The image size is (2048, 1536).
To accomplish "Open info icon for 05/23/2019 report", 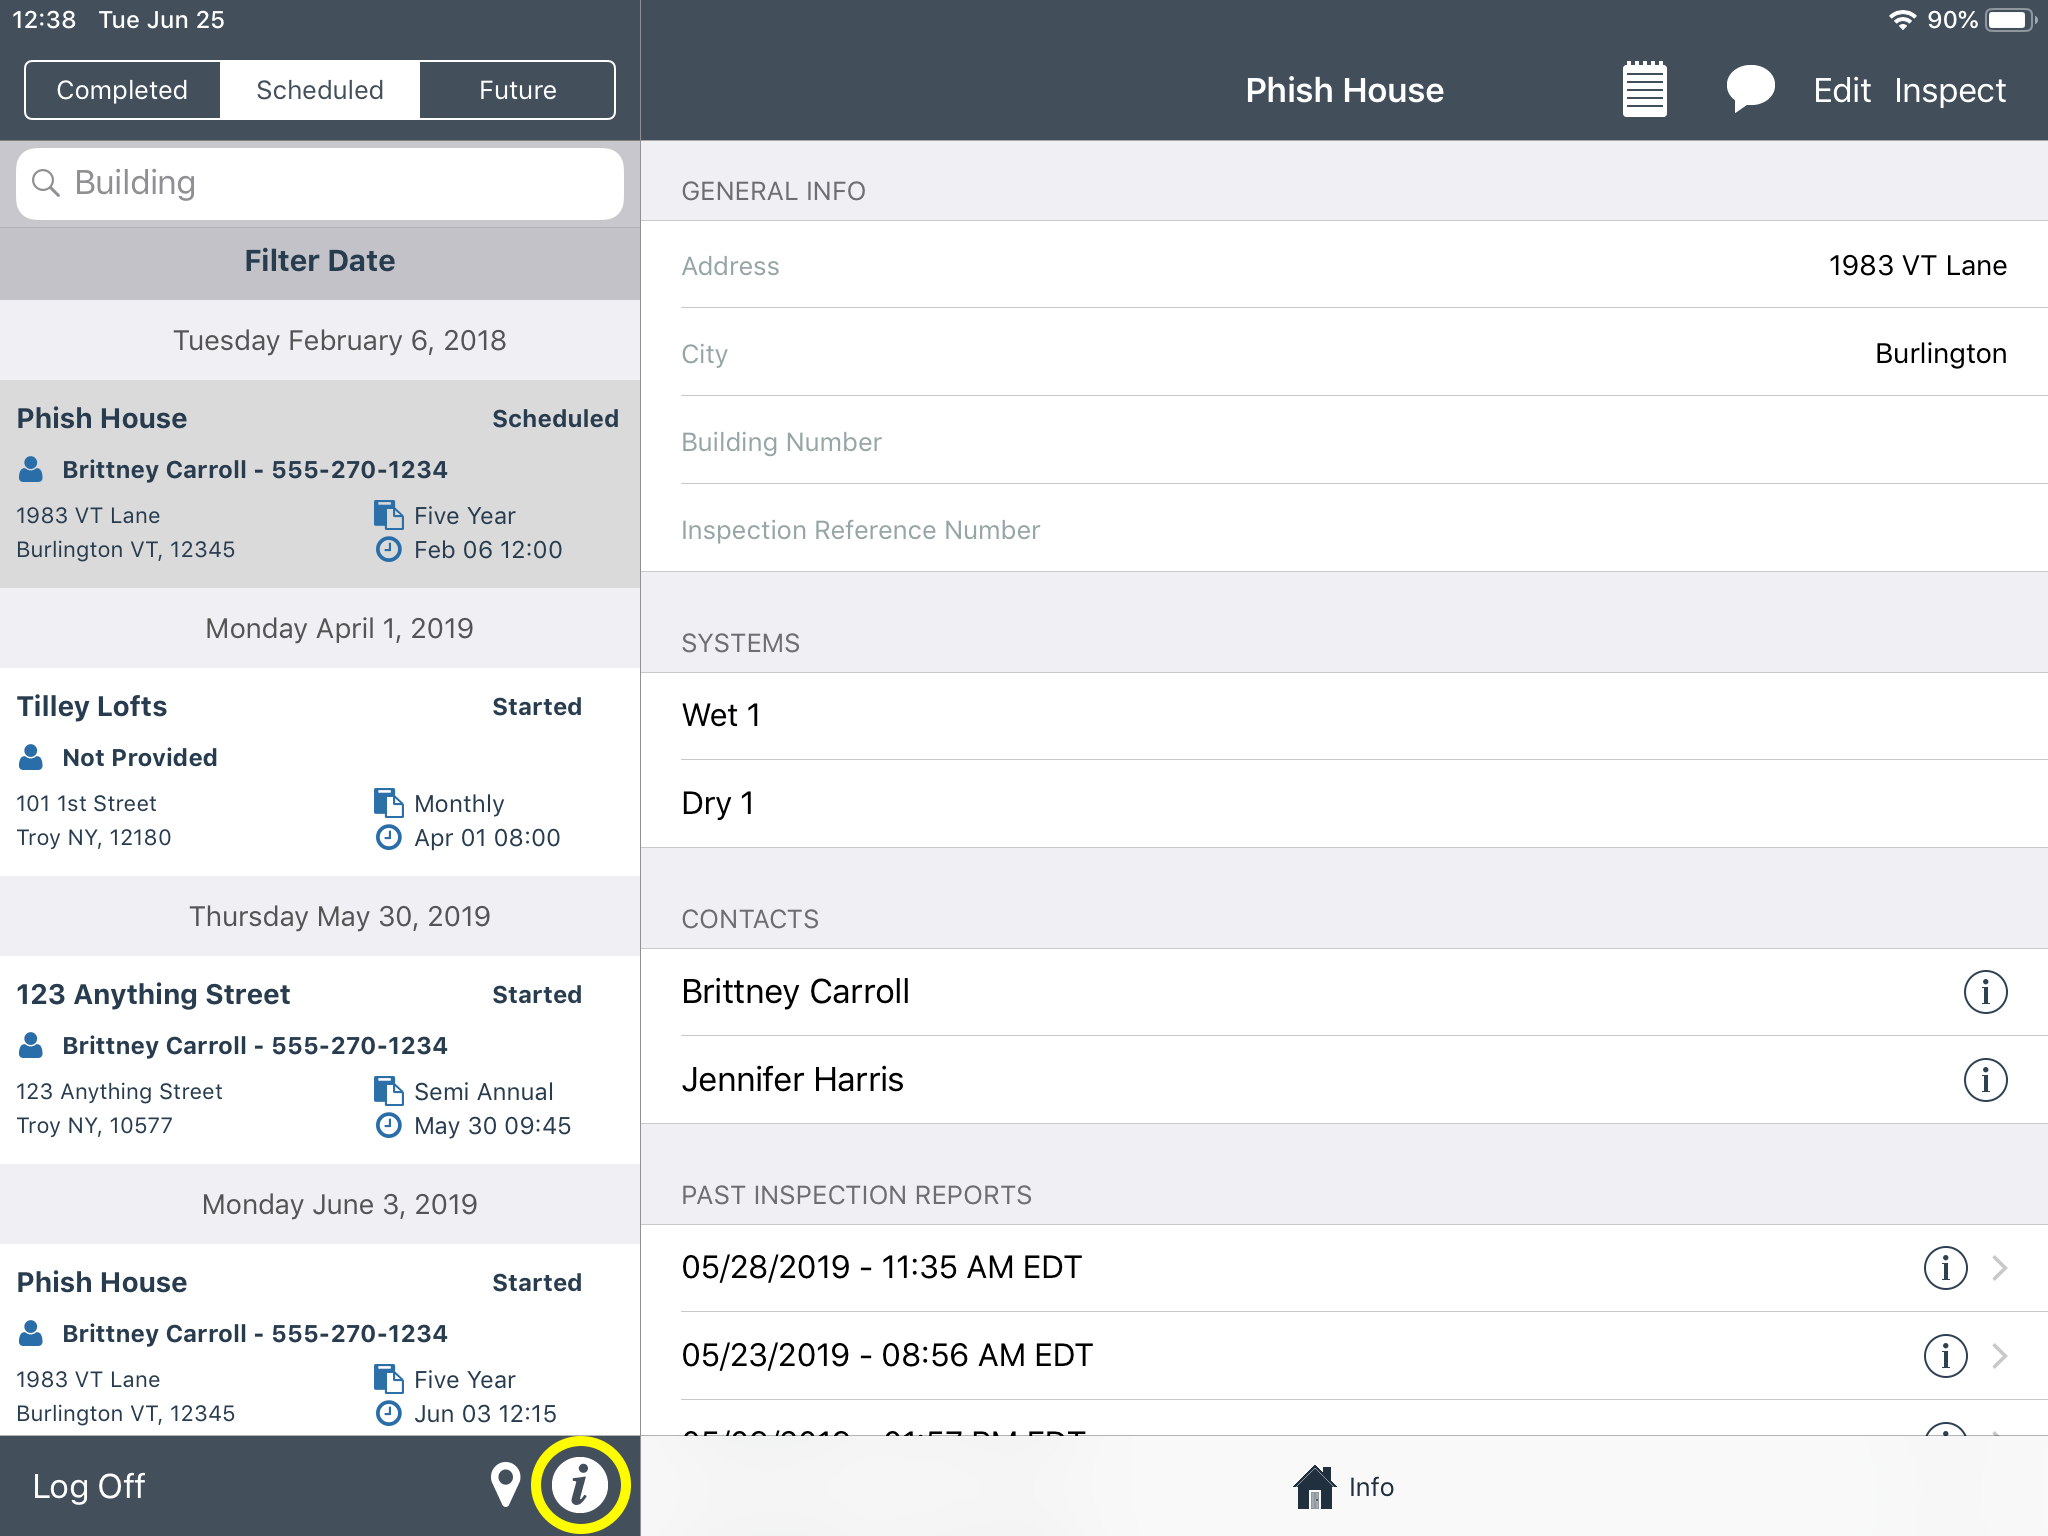I will pos(1945,1356).
